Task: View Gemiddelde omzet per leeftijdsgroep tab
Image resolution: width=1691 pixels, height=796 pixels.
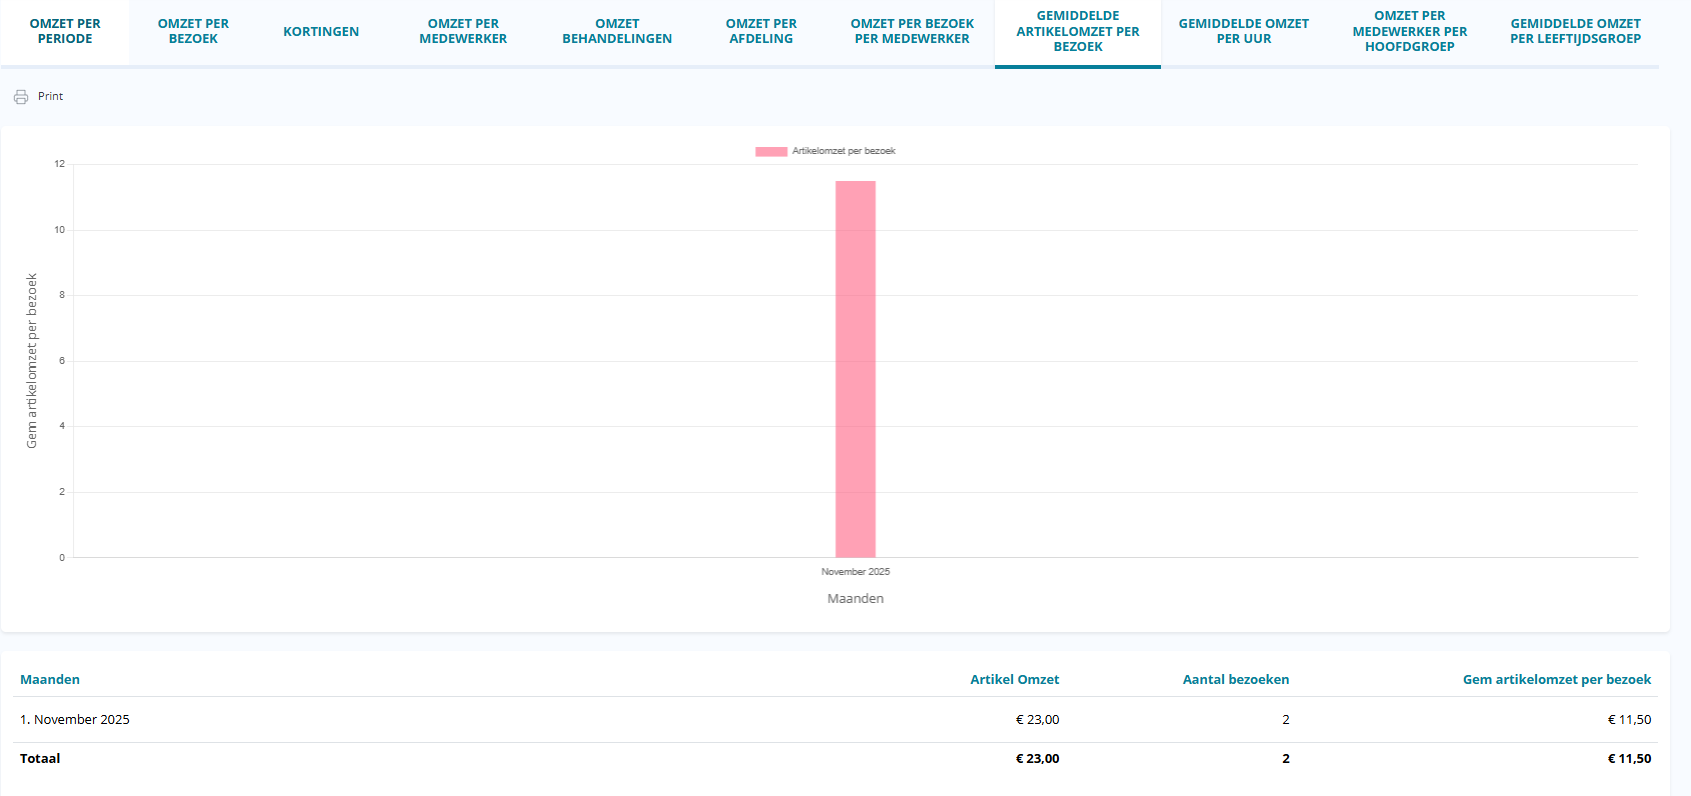Action: pos(1575,32)
